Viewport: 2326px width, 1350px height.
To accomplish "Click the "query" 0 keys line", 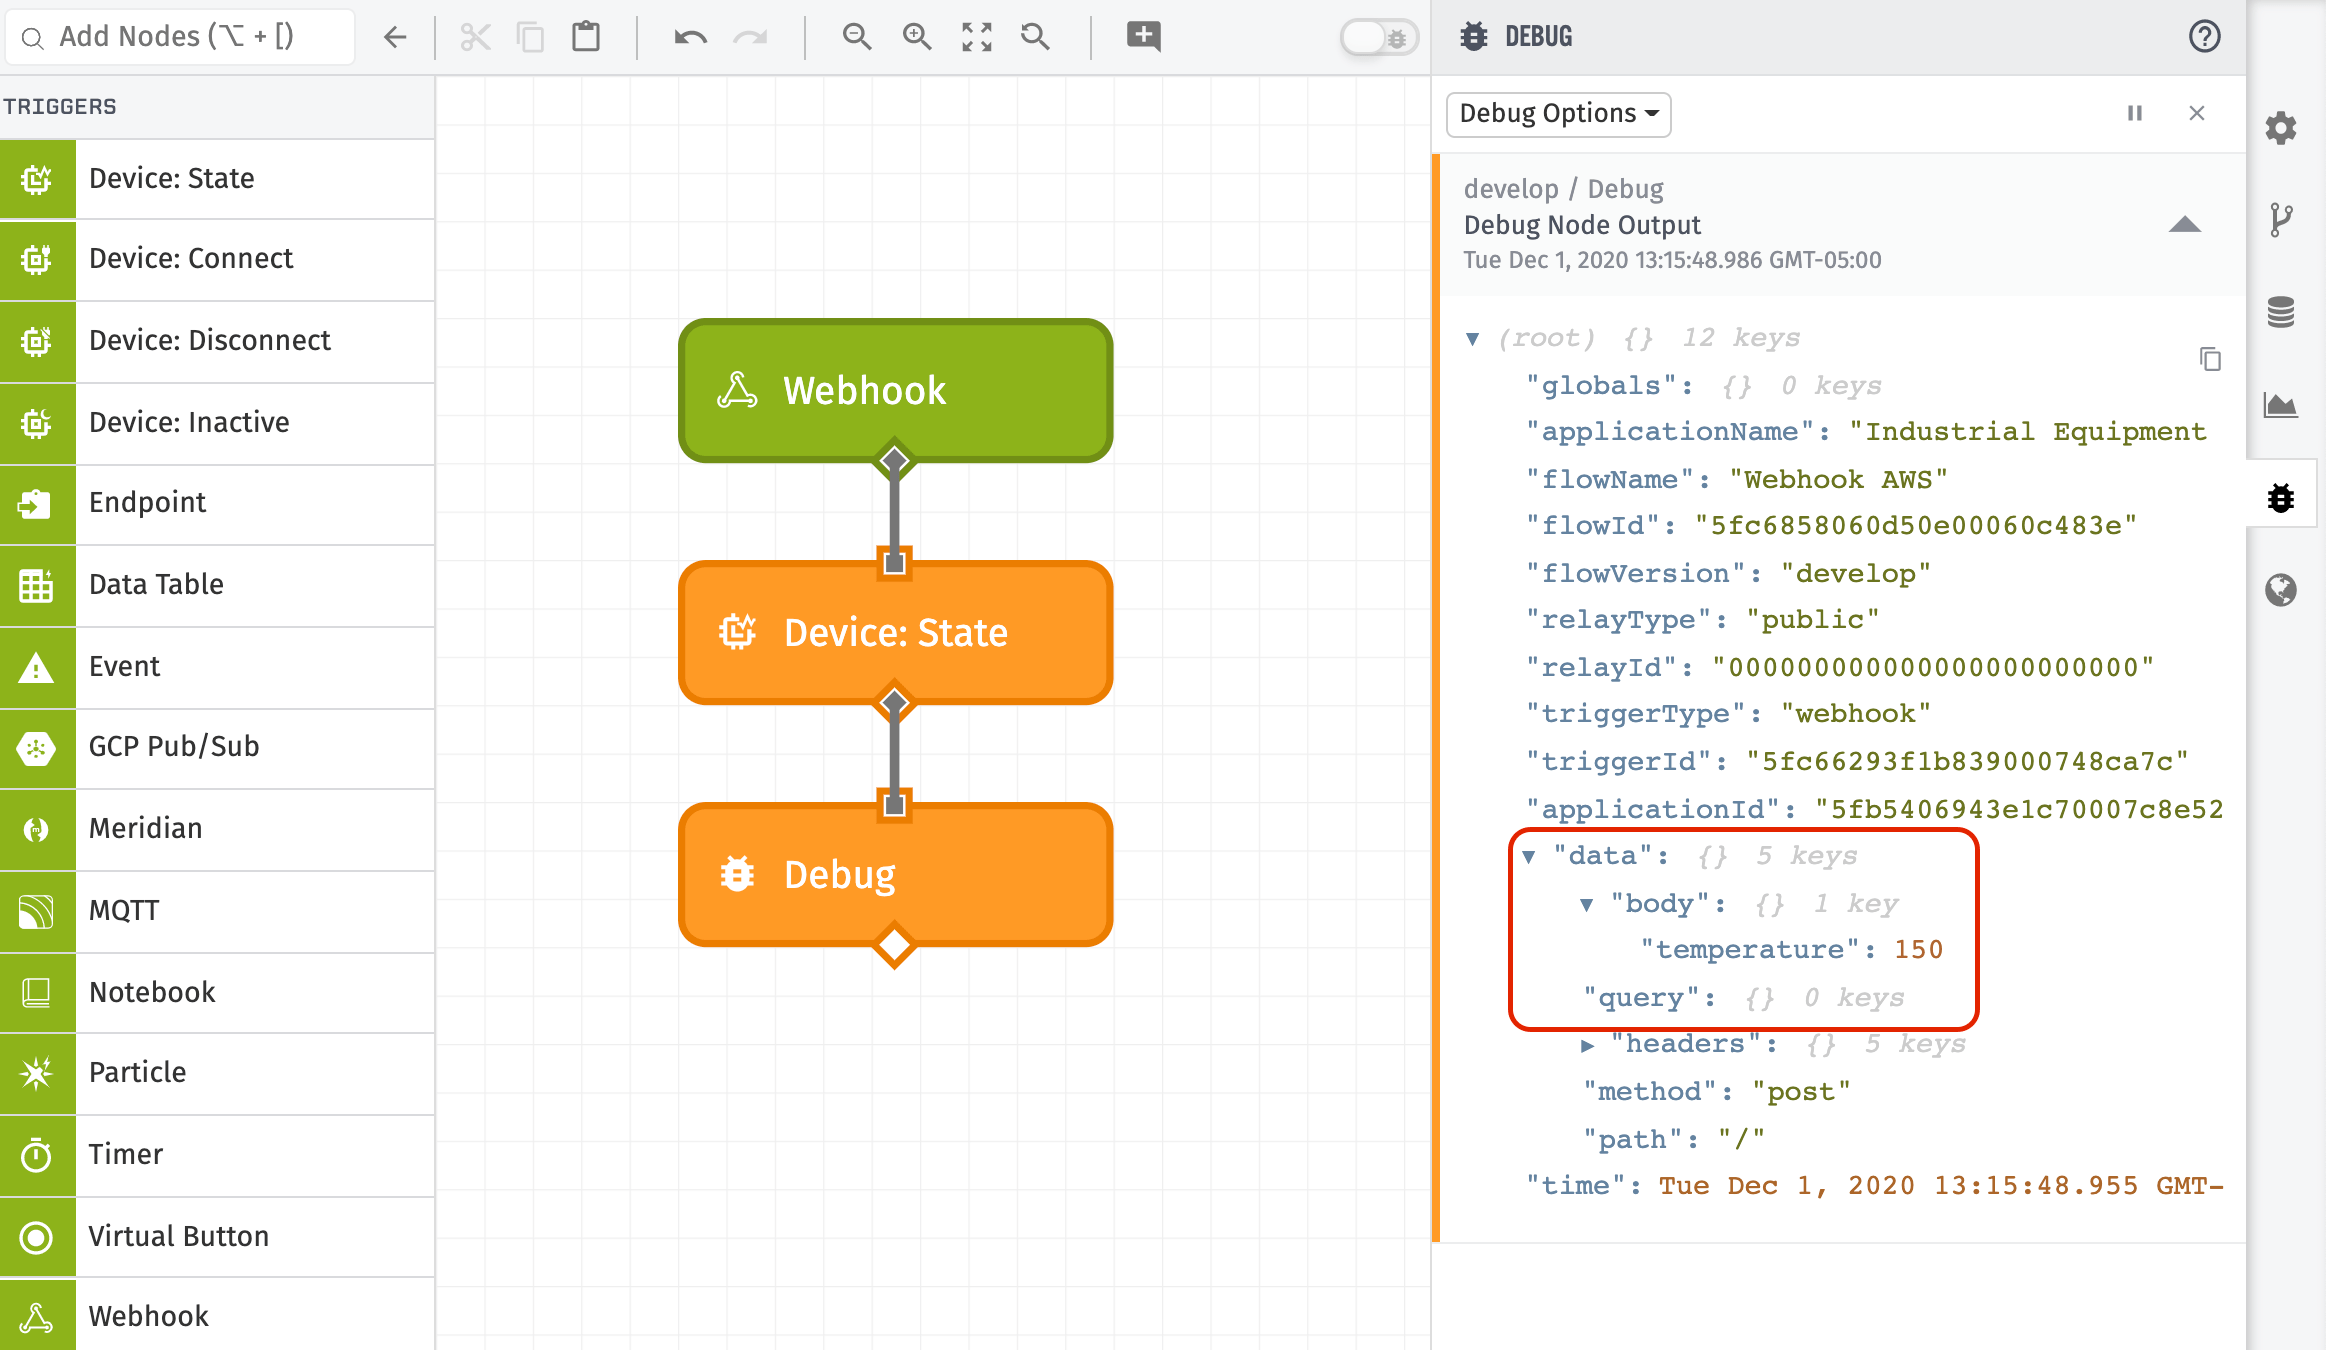I will point(1744,998).
